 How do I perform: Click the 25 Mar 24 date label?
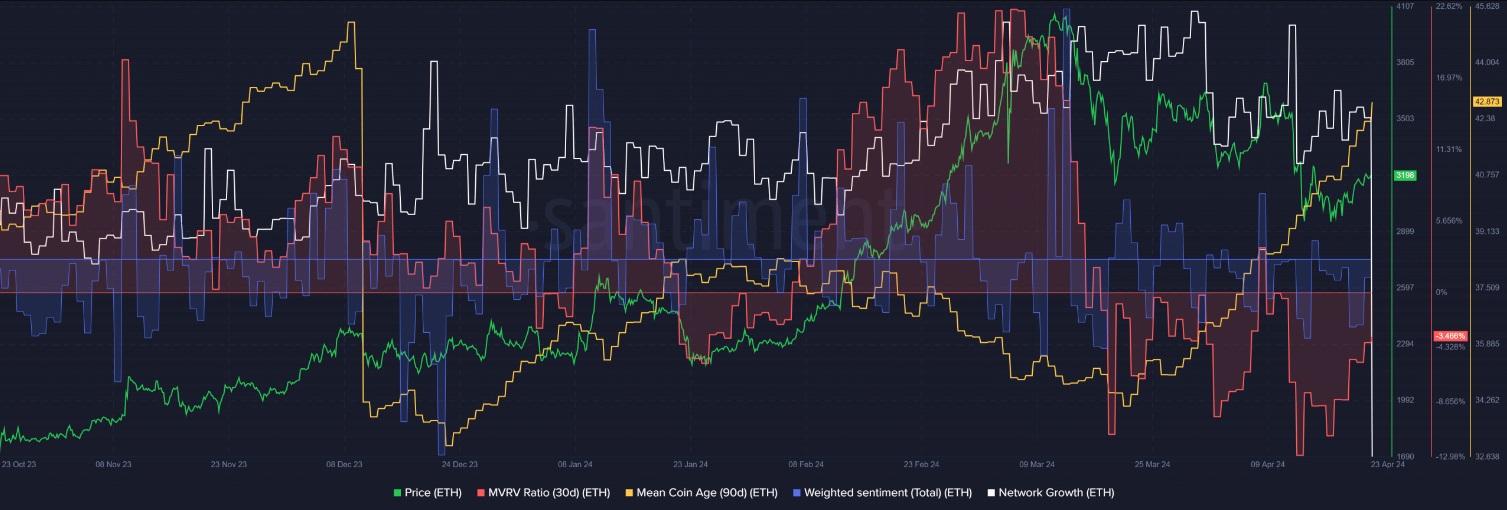pos(1153,464)
